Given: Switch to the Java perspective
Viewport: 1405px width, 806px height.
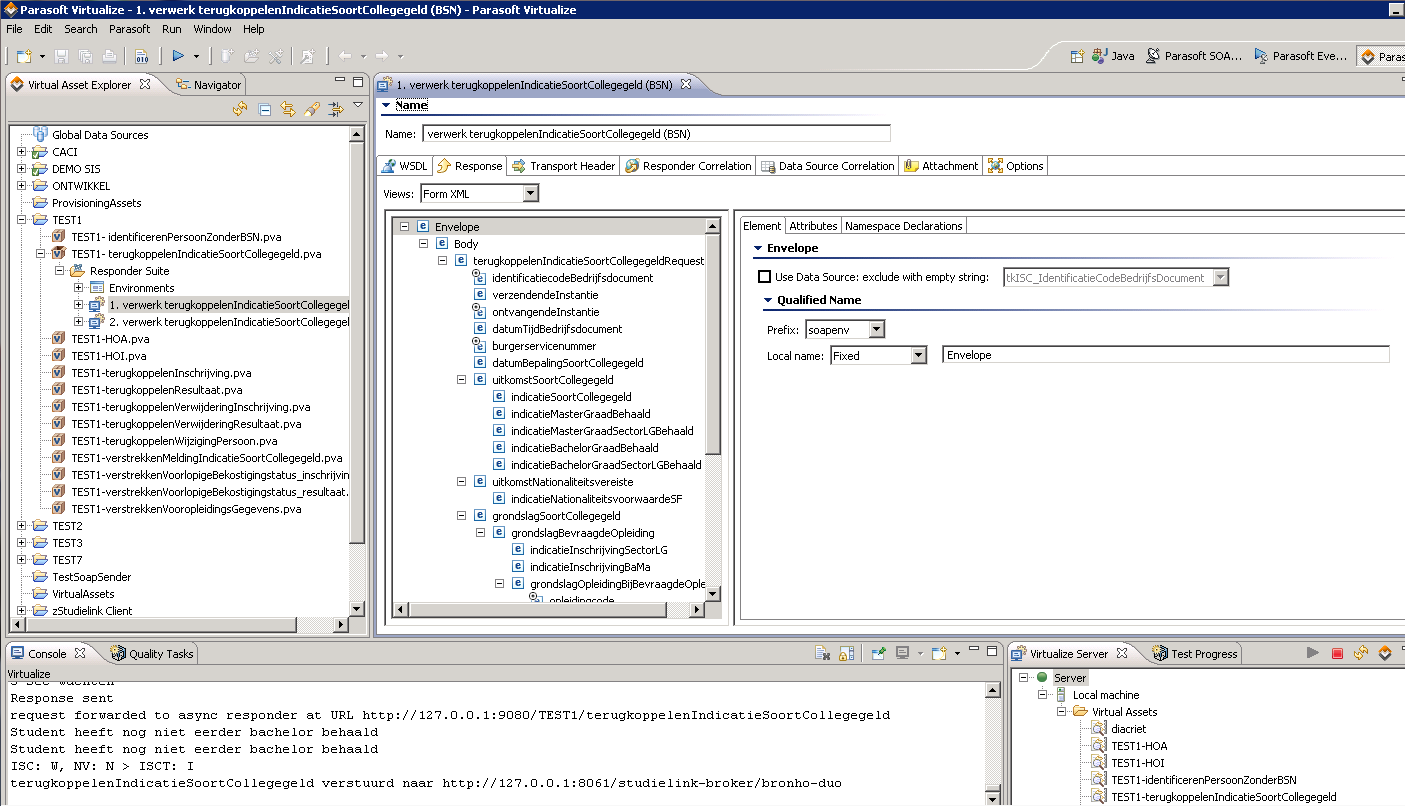Looking at the screenshot, I should point(1113,56).
